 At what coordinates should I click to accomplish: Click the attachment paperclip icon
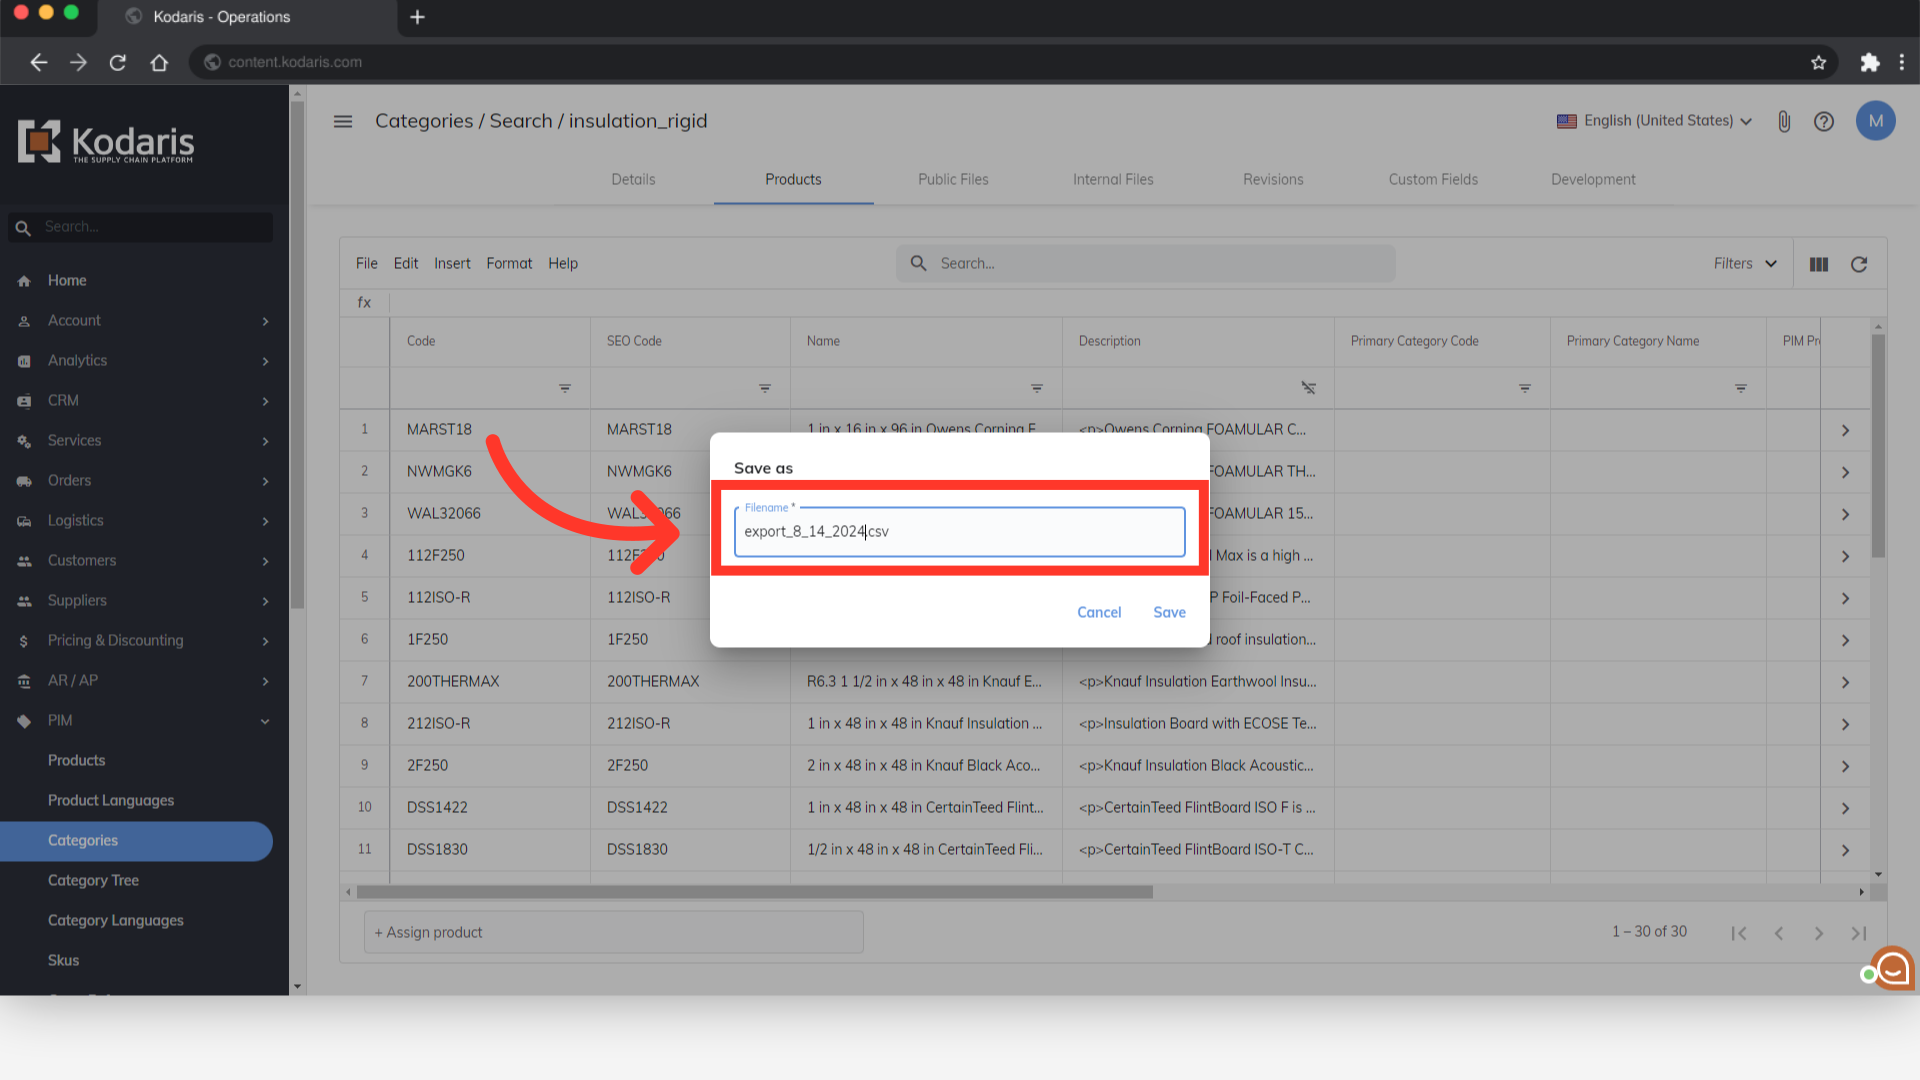coord(1784,121)
